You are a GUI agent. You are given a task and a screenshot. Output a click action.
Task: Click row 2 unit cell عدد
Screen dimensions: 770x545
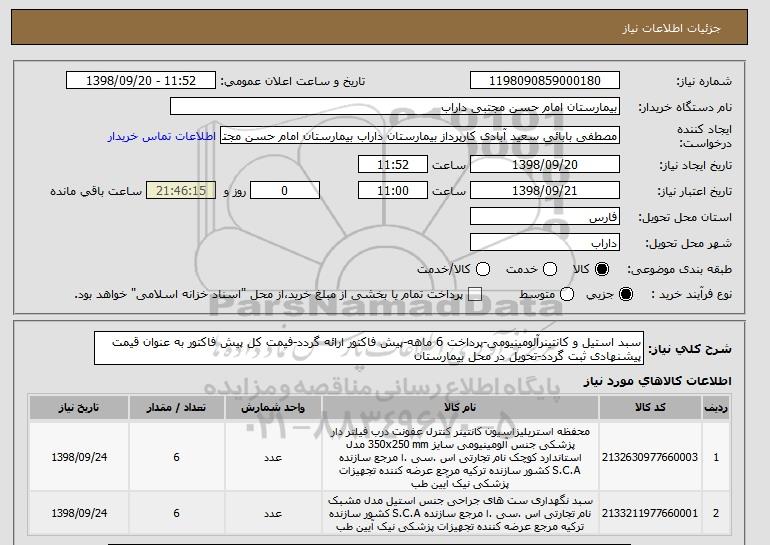pos(273,513)
